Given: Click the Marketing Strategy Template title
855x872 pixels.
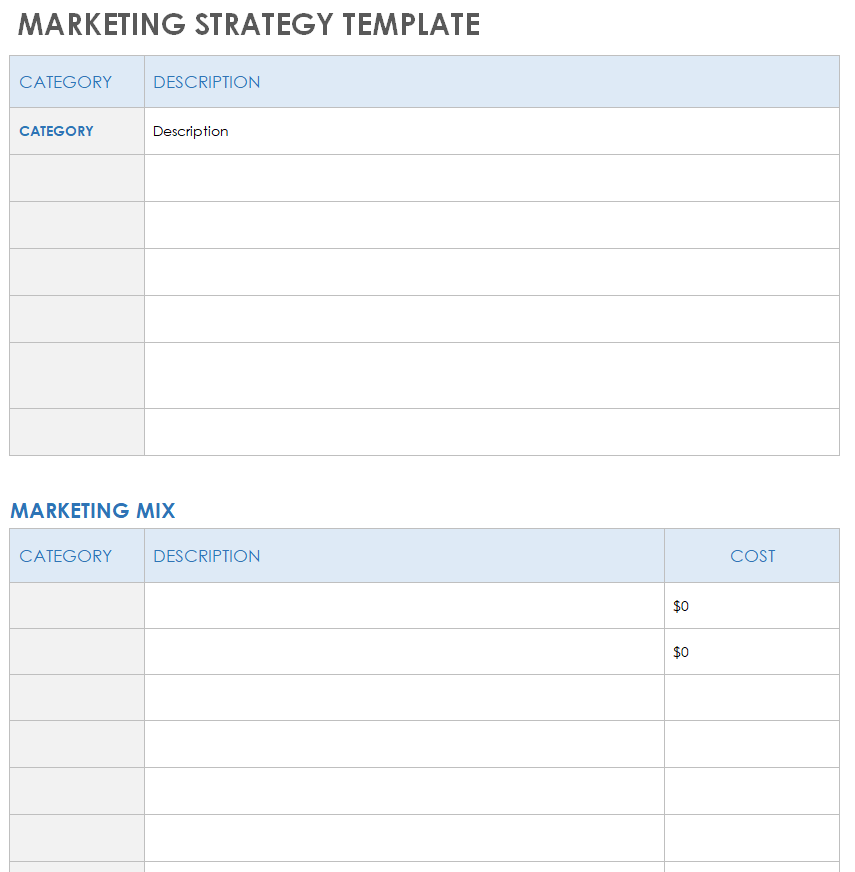Looking at the screenshot, I should (x=249, y=25).
